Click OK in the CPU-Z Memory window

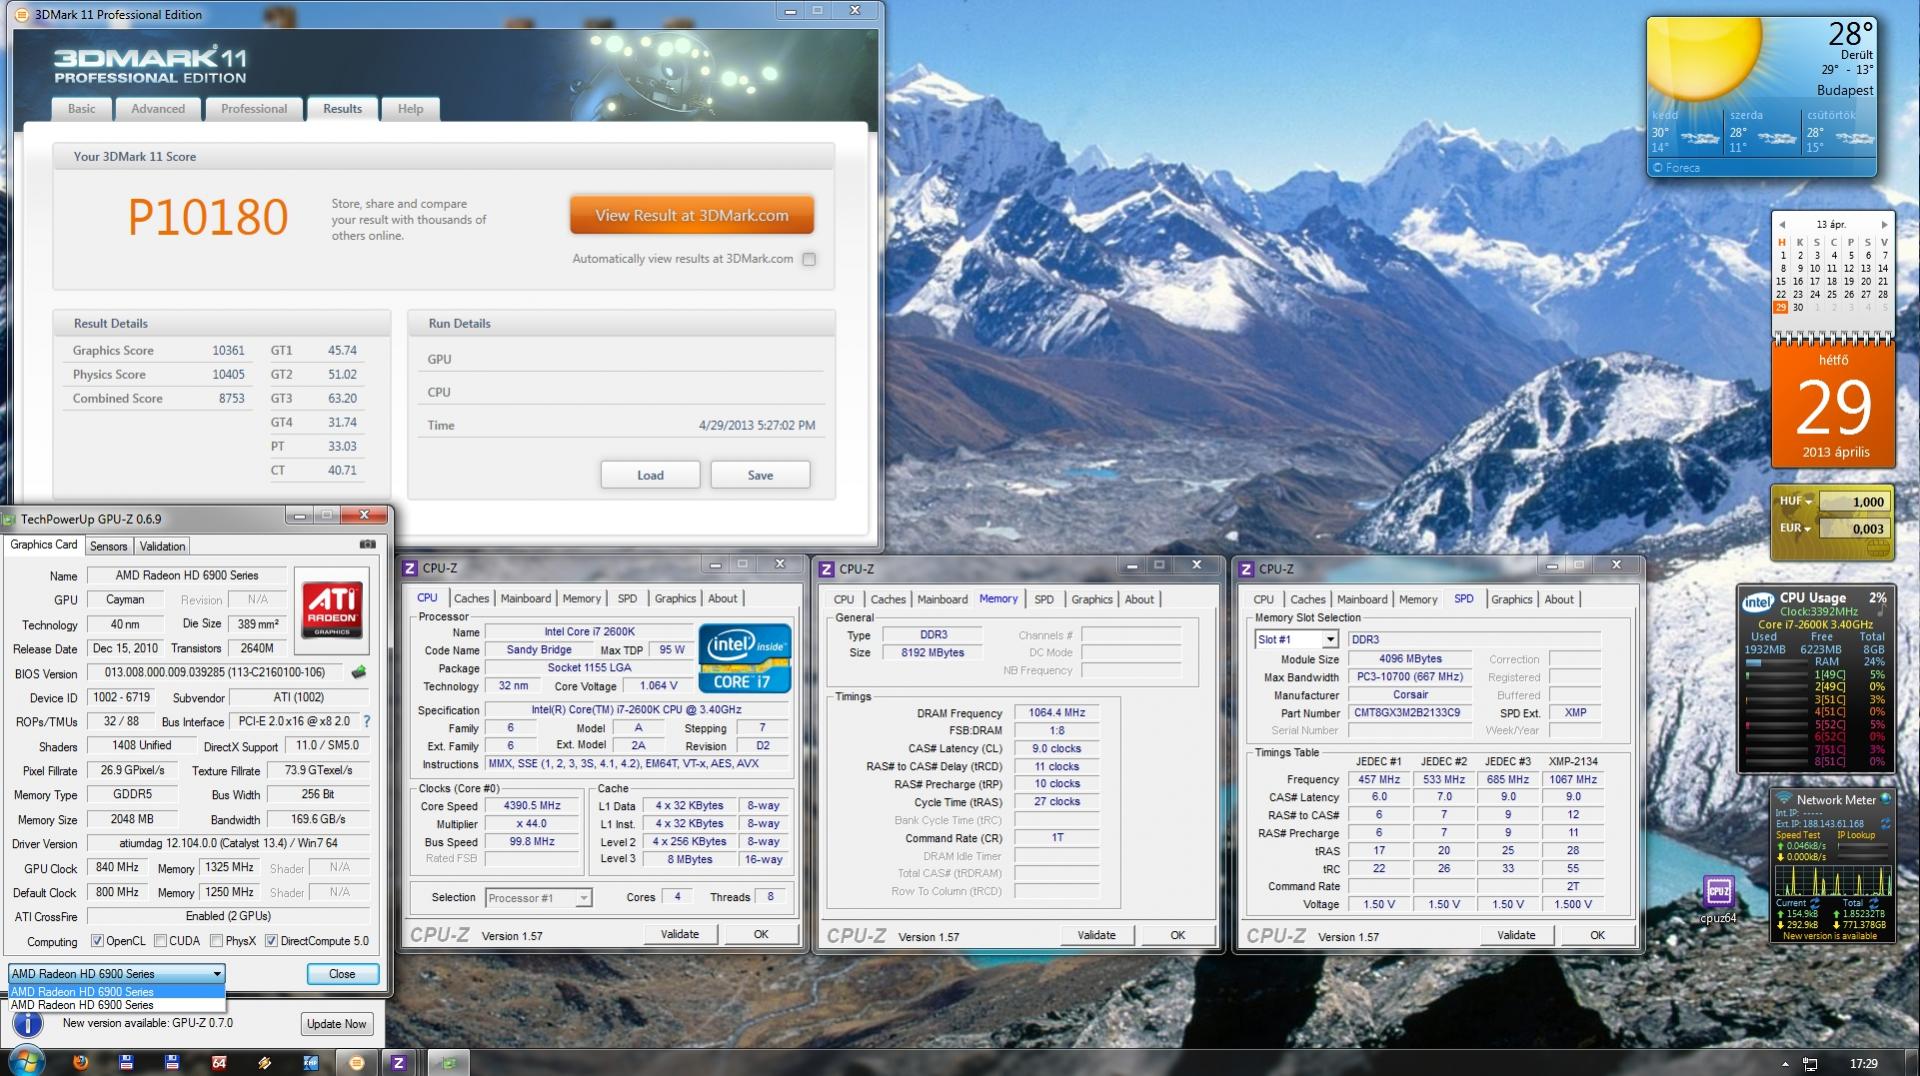tap(1178, 935)
